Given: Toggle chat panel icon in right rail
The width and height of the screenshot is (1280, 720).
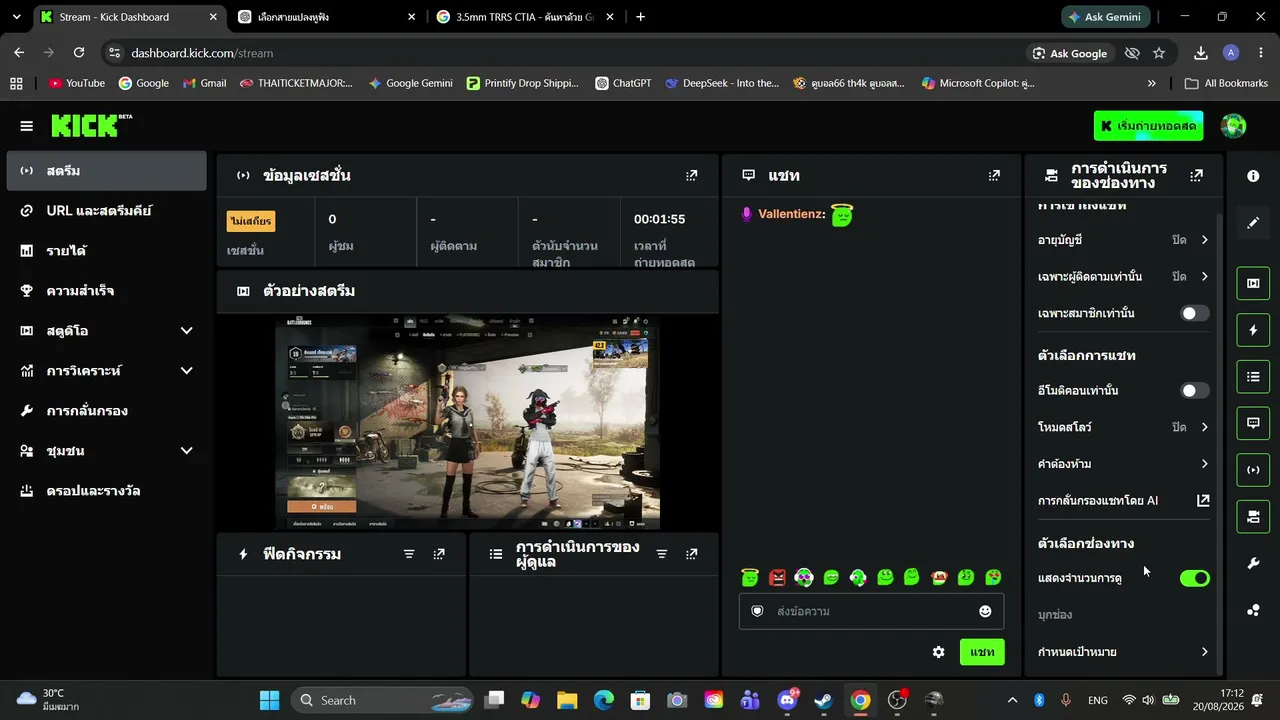Looking at the screenshot, I should [x=1253, y=423].
